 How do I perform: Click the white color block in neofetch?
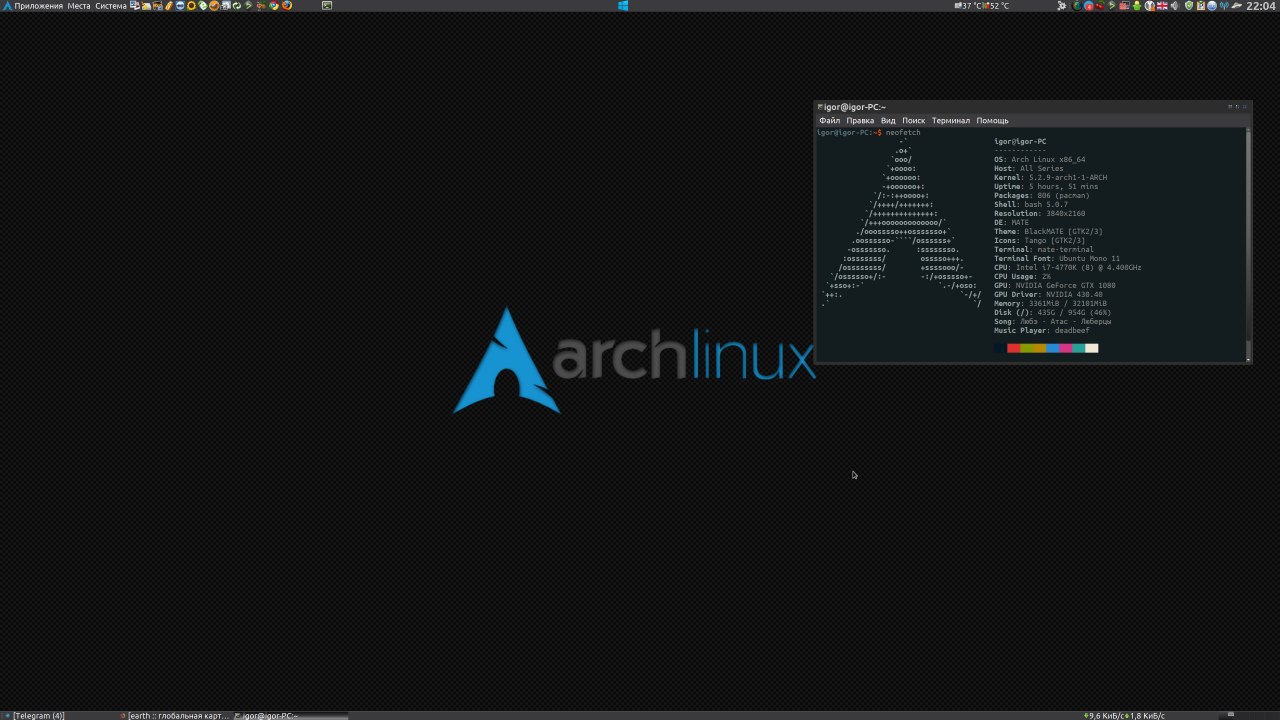pos(1091,348)
